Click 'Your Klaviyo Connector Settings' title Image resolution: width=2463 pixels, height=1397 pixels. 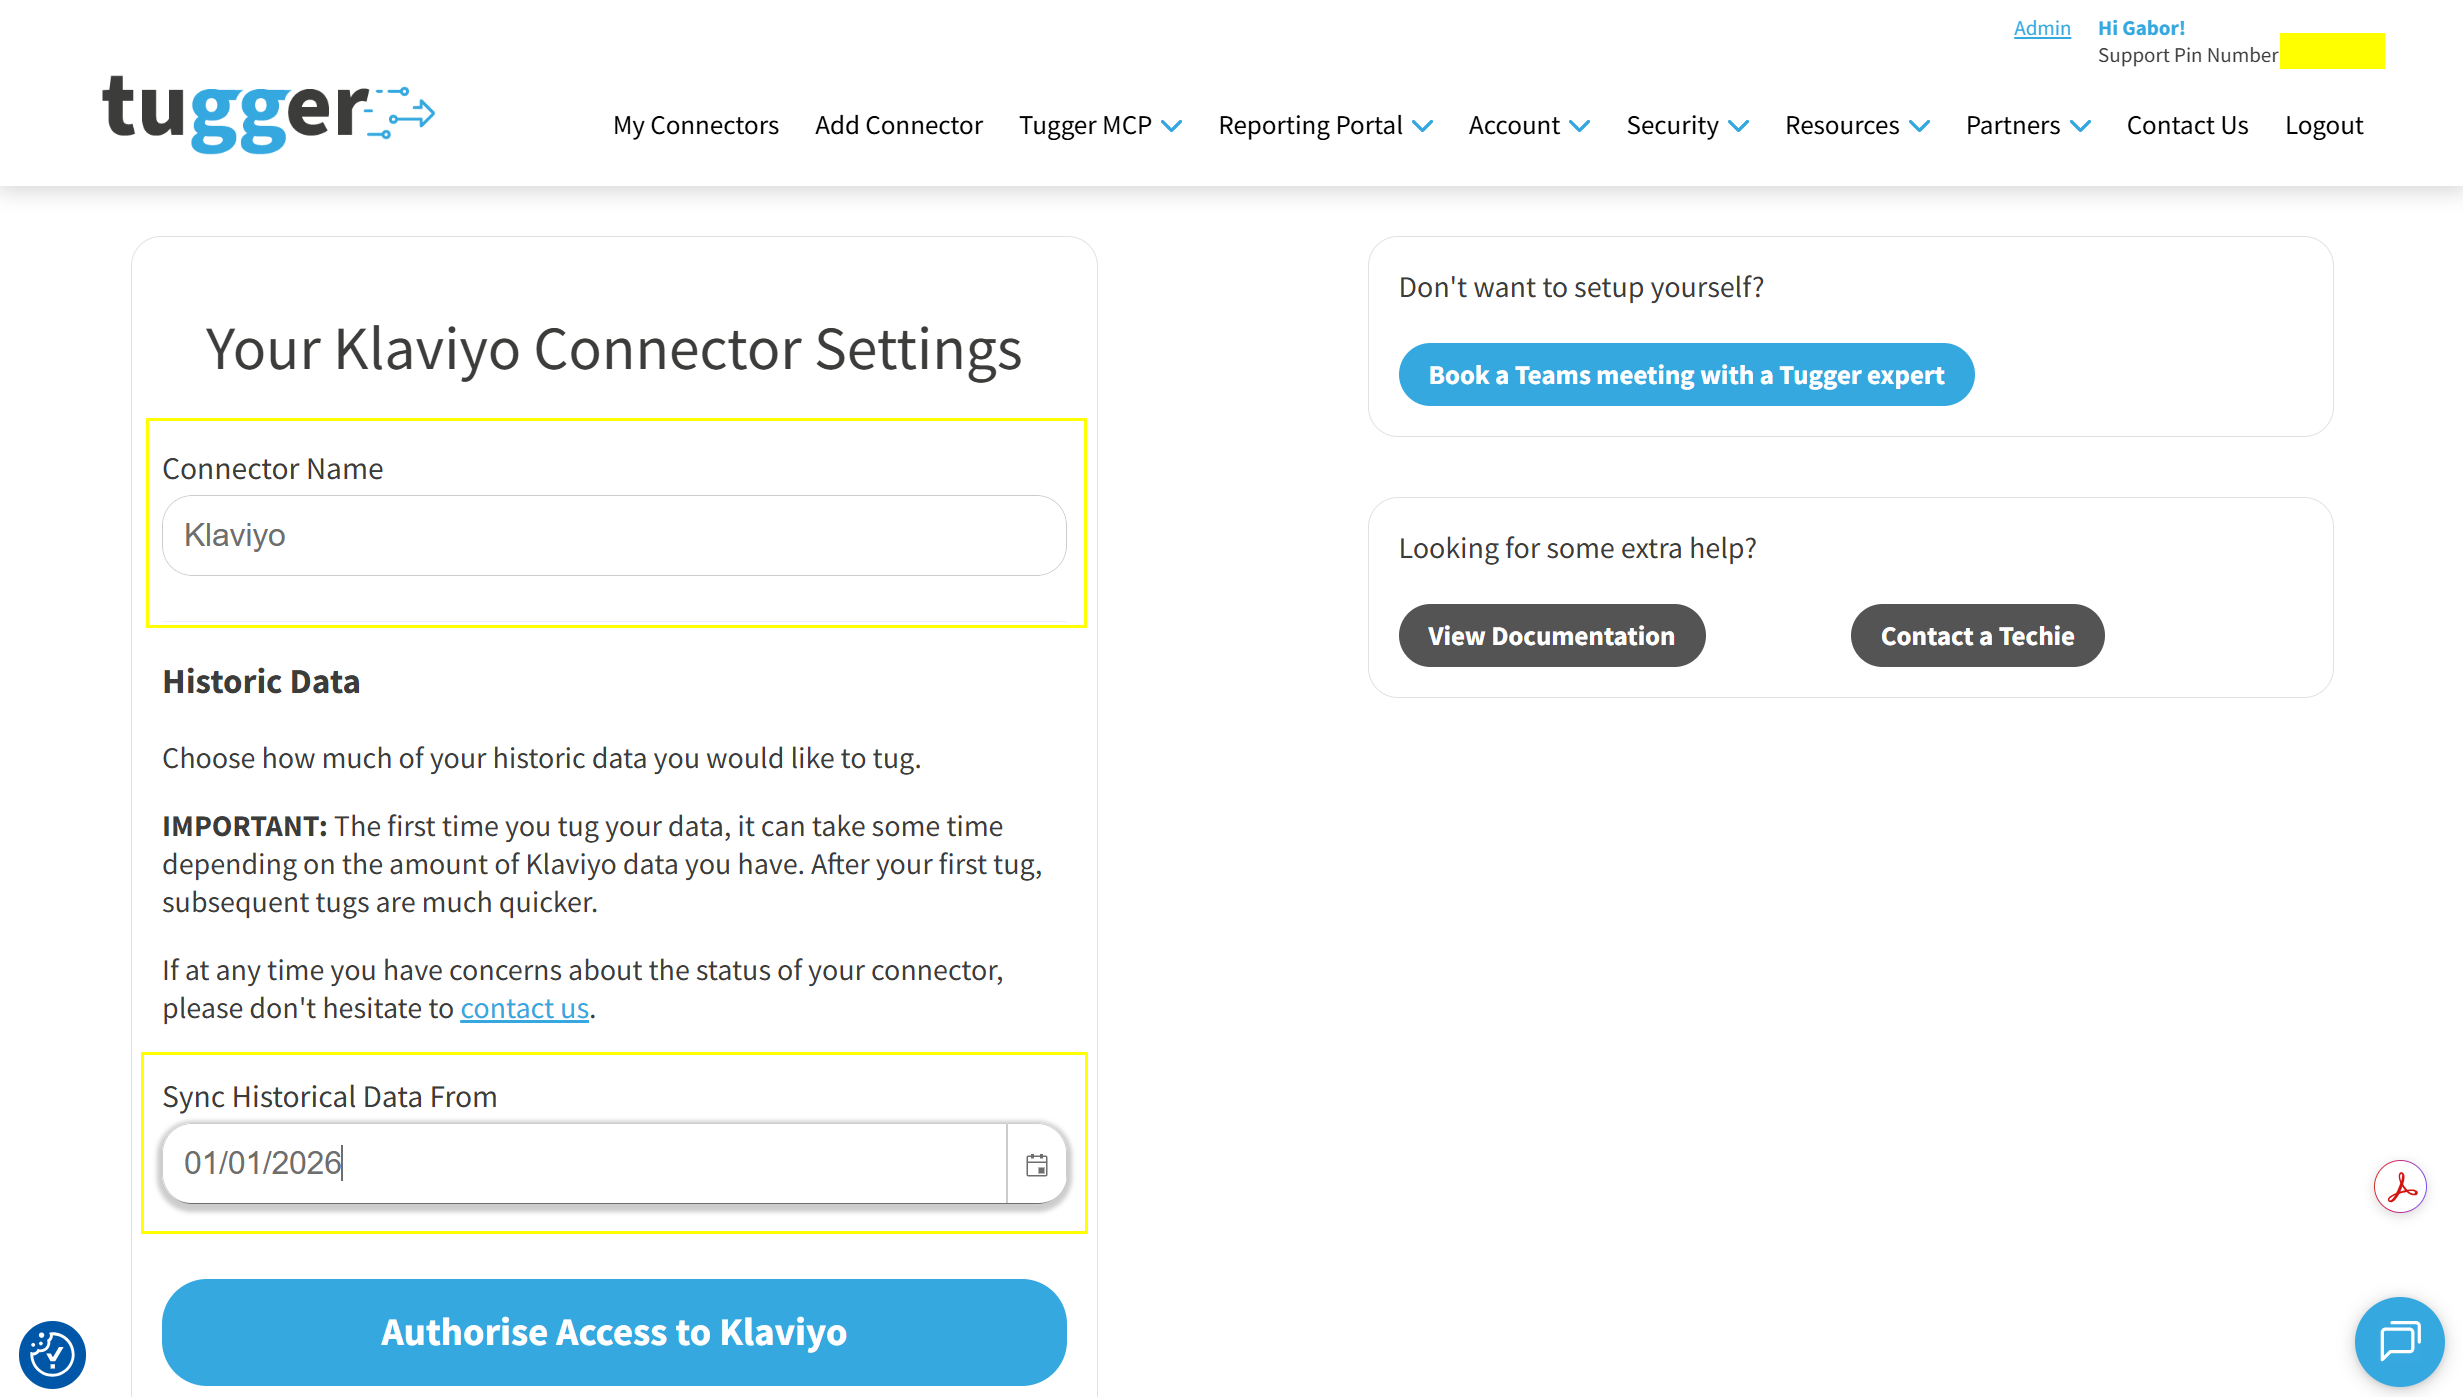pyautogui.click(x=614, y=349)
